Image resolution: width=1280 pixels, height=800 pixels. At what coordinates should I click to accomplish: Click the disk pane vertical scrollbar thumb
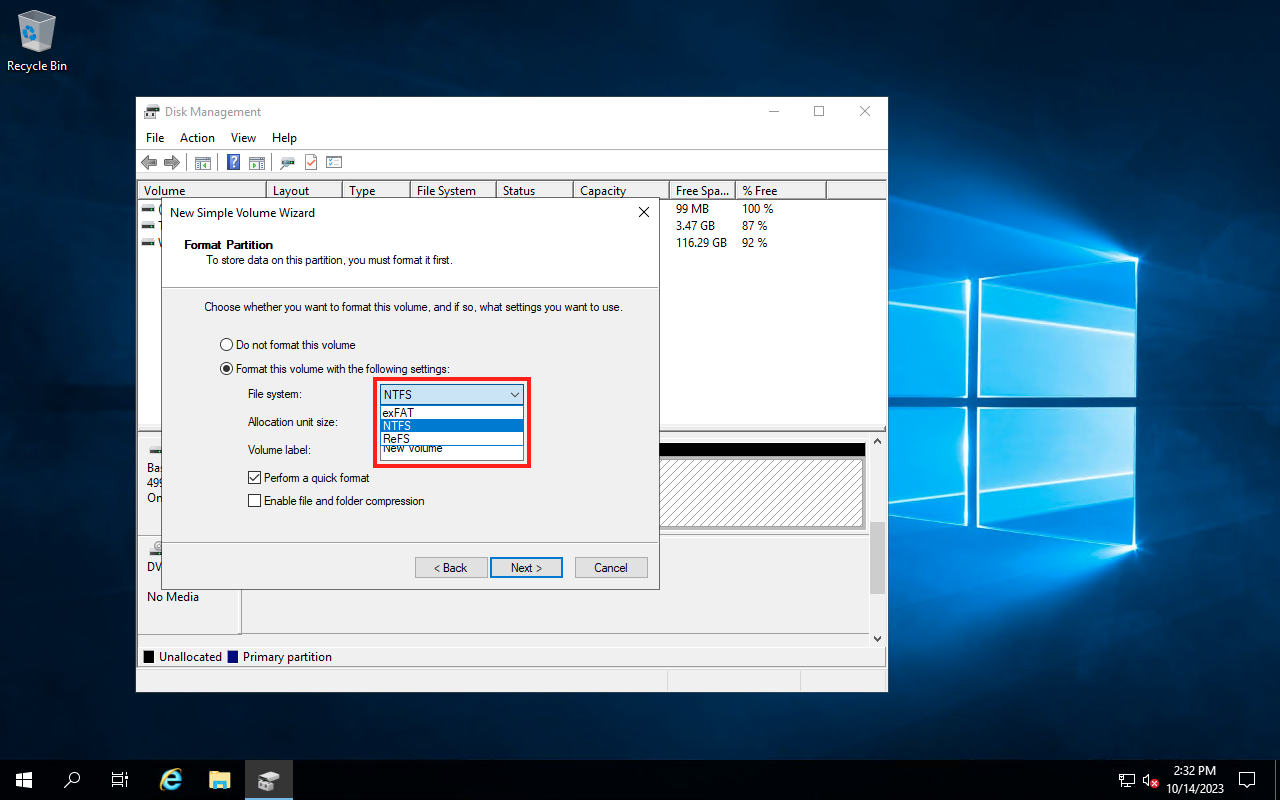click(877, 558)
